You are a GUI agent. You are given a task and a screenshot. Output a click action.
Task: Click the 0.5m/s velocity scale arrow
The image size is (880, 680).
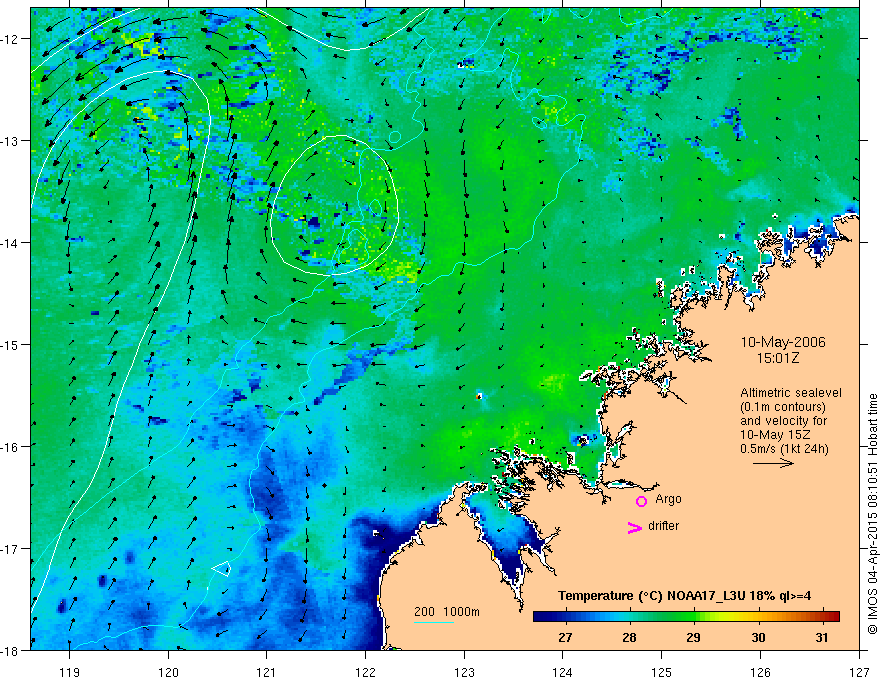[x=773, y=463]
